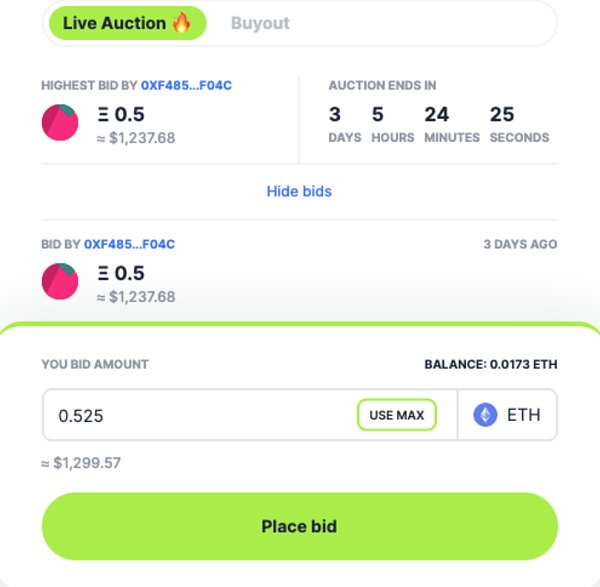The height and width of the screenshot is (587, 600).
Task: Click the Seconds countdown value
Action: coord(502,115)
